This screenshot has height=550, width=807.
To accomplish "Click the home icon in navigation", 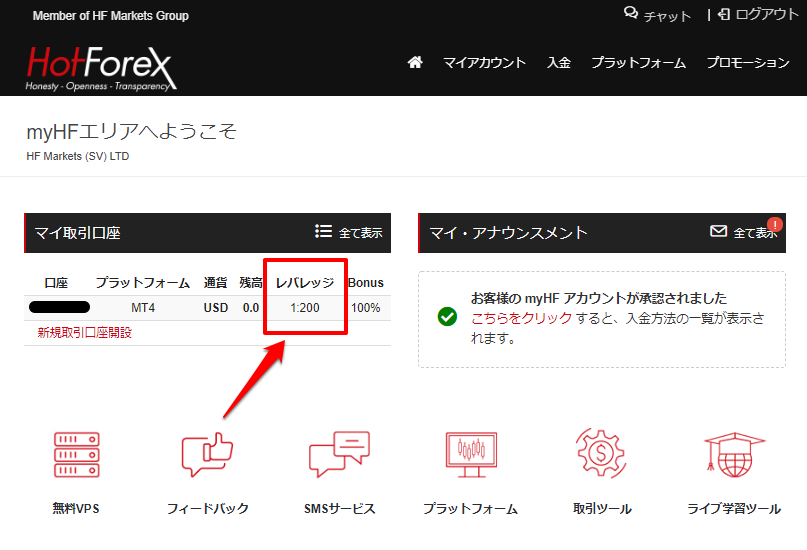I will [415, 62].
